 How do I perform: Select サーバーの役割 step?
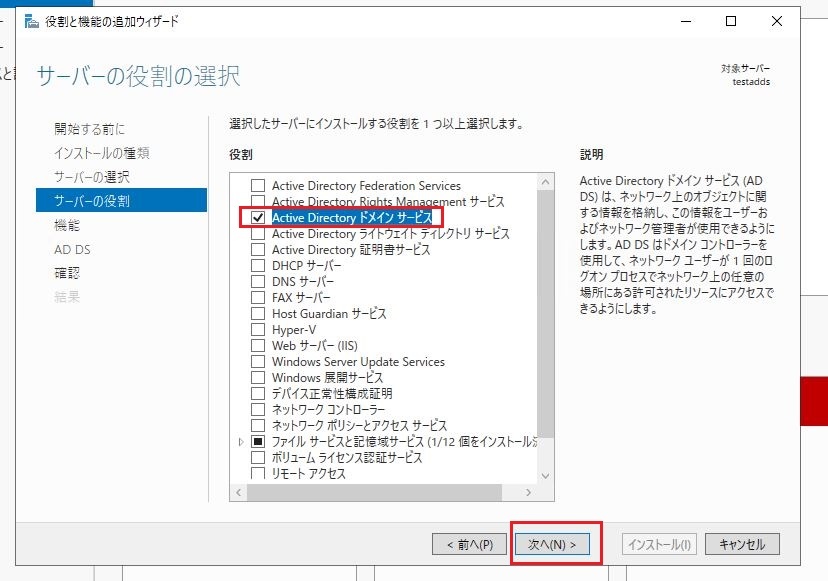[x=121, y=200]
